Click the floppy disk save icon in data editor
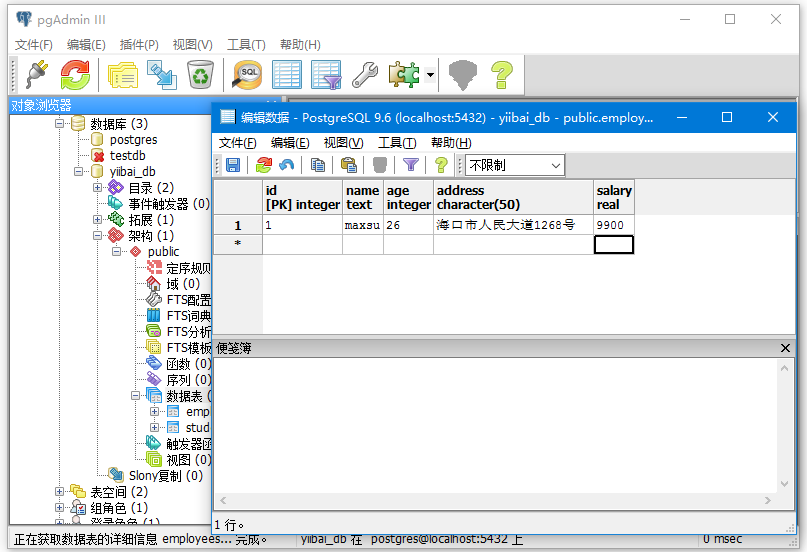Viewport: 807px width, 552px height. click(232, 165)
